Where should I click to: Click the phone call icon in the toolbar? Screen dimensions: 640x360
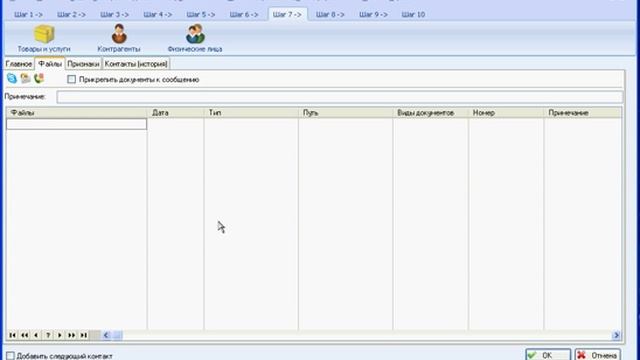(x=39, y=78)
